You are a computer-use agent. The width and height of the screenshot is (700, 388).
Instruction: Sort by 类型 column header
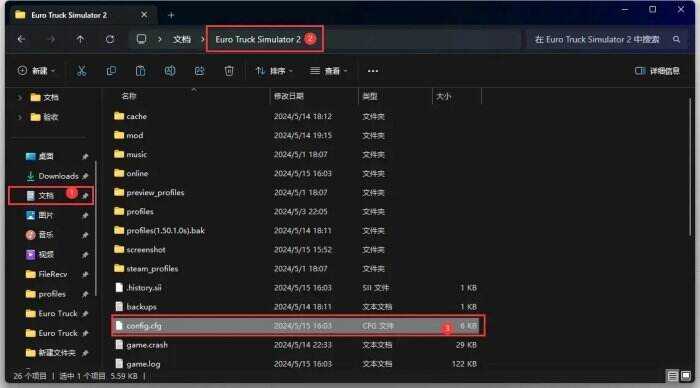(x=370, y=96)
